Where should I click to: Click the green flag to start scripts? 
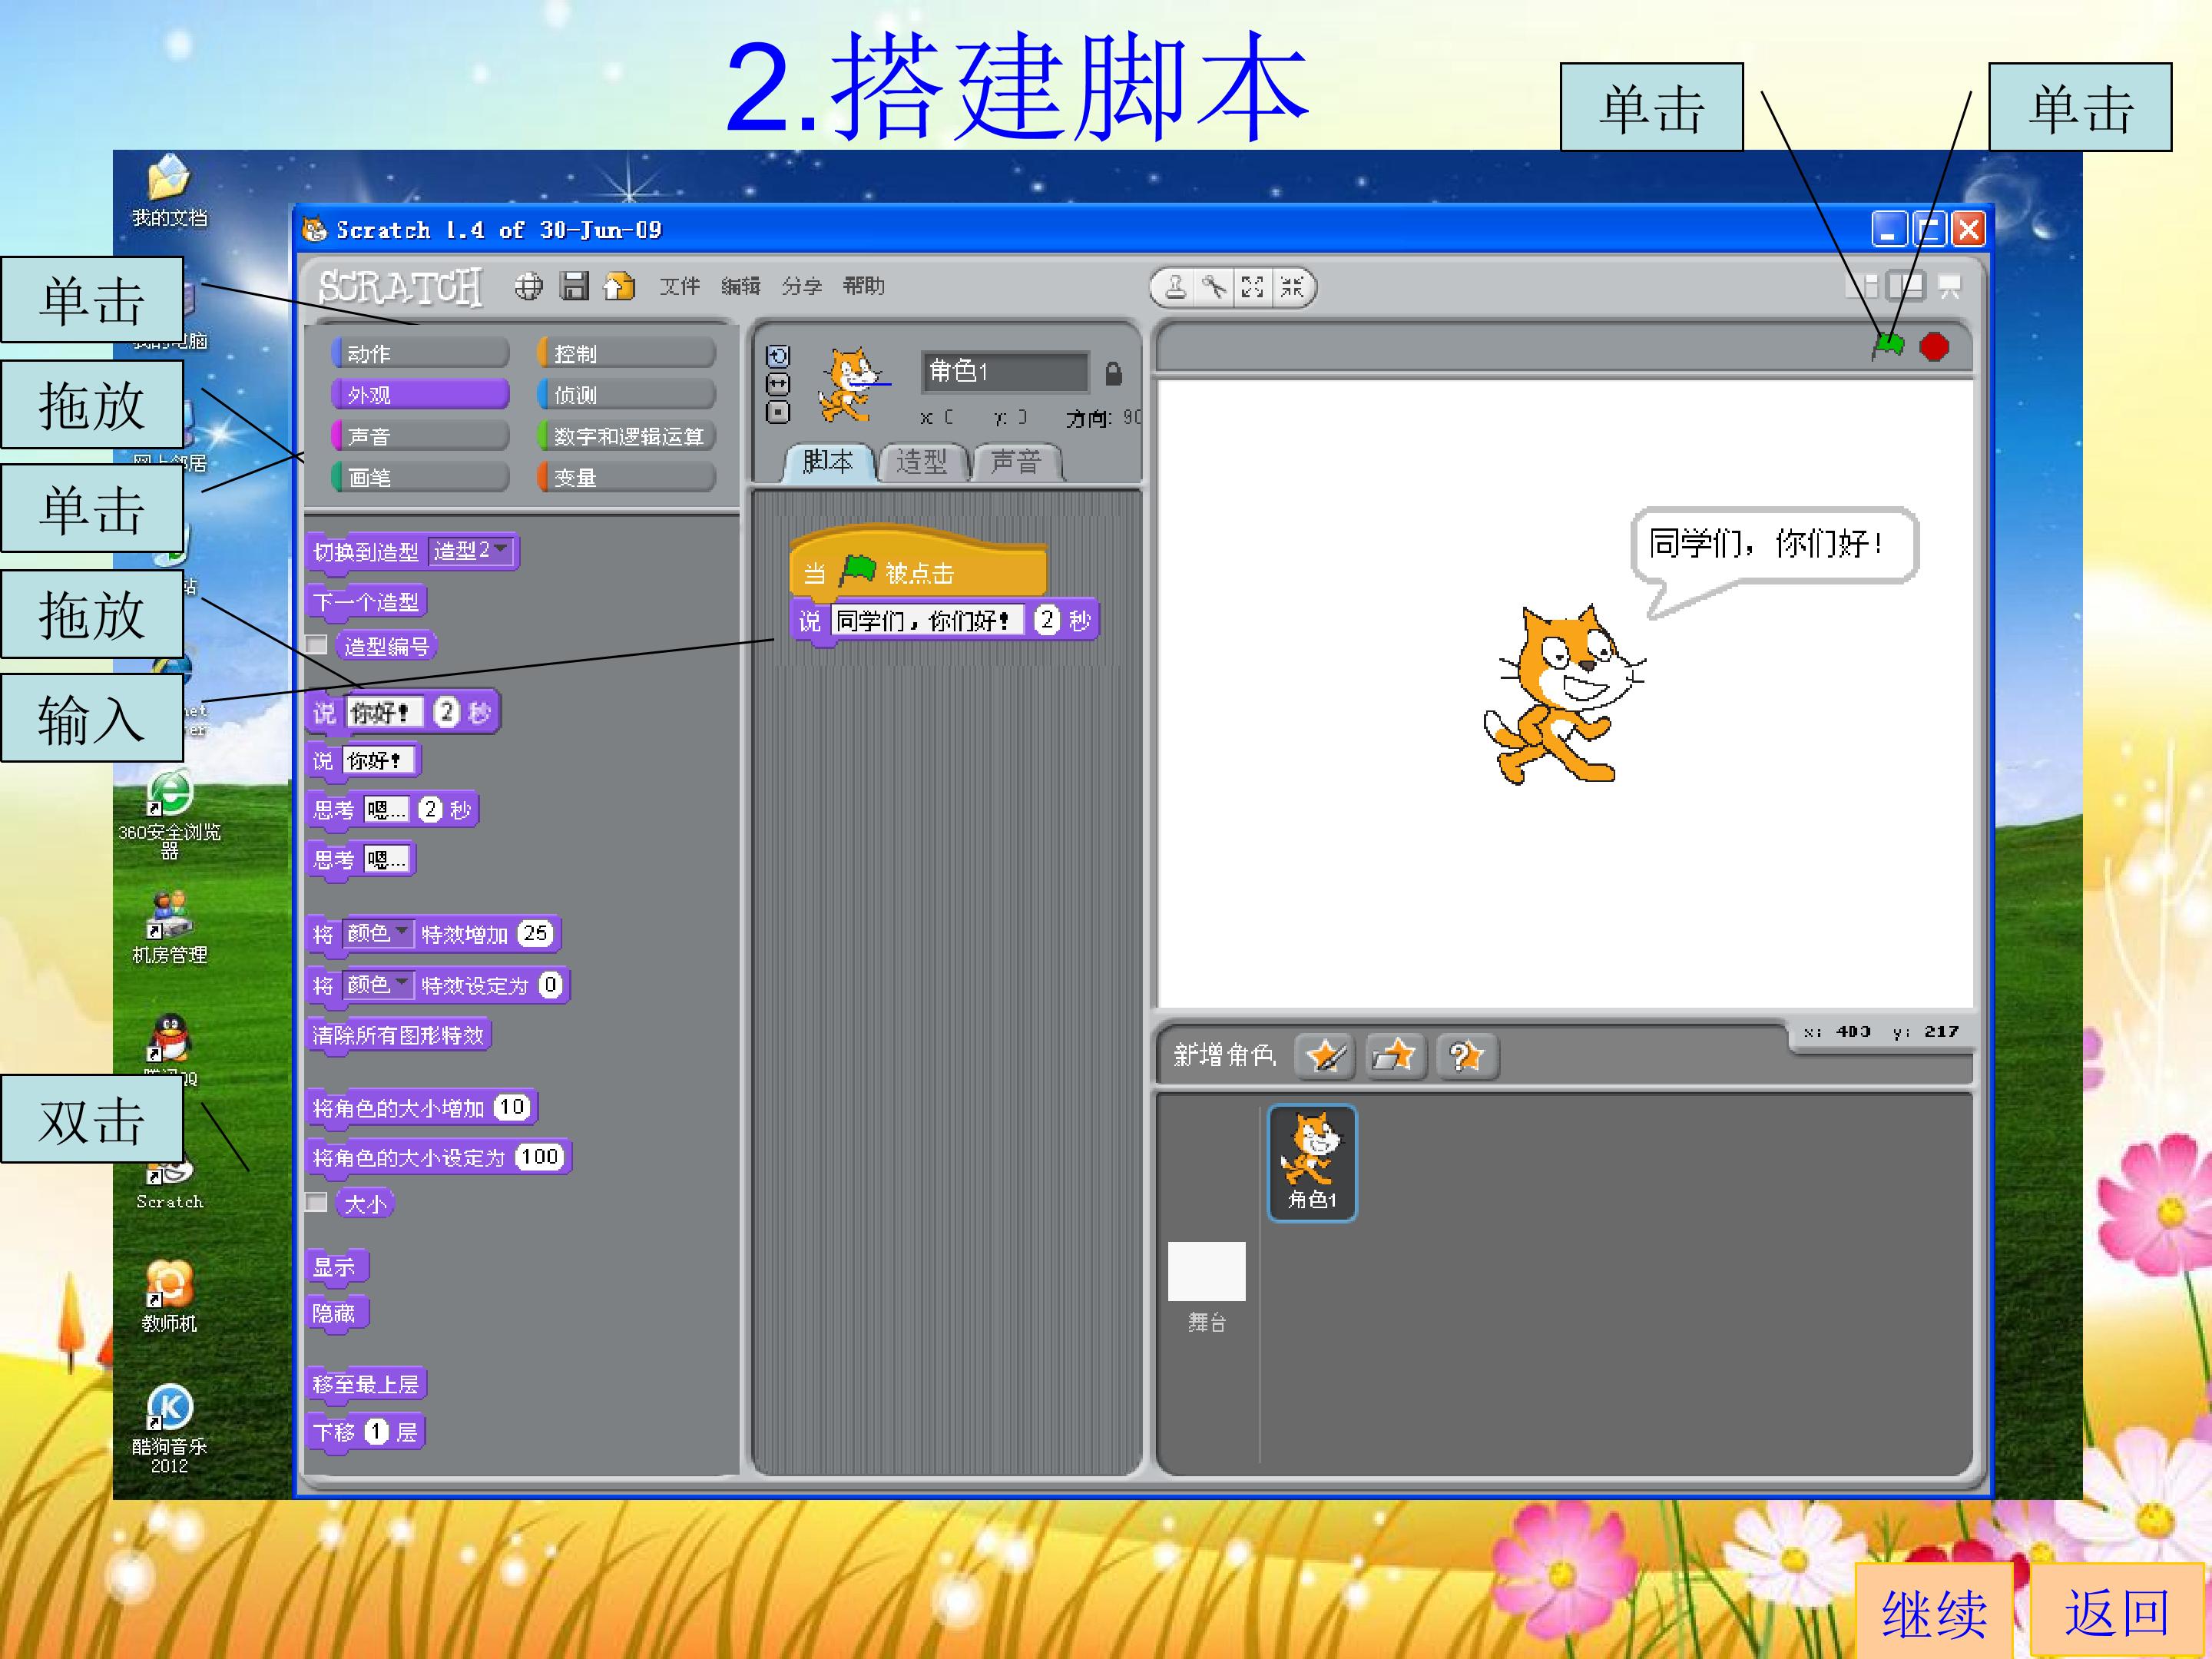(1888, 346)
